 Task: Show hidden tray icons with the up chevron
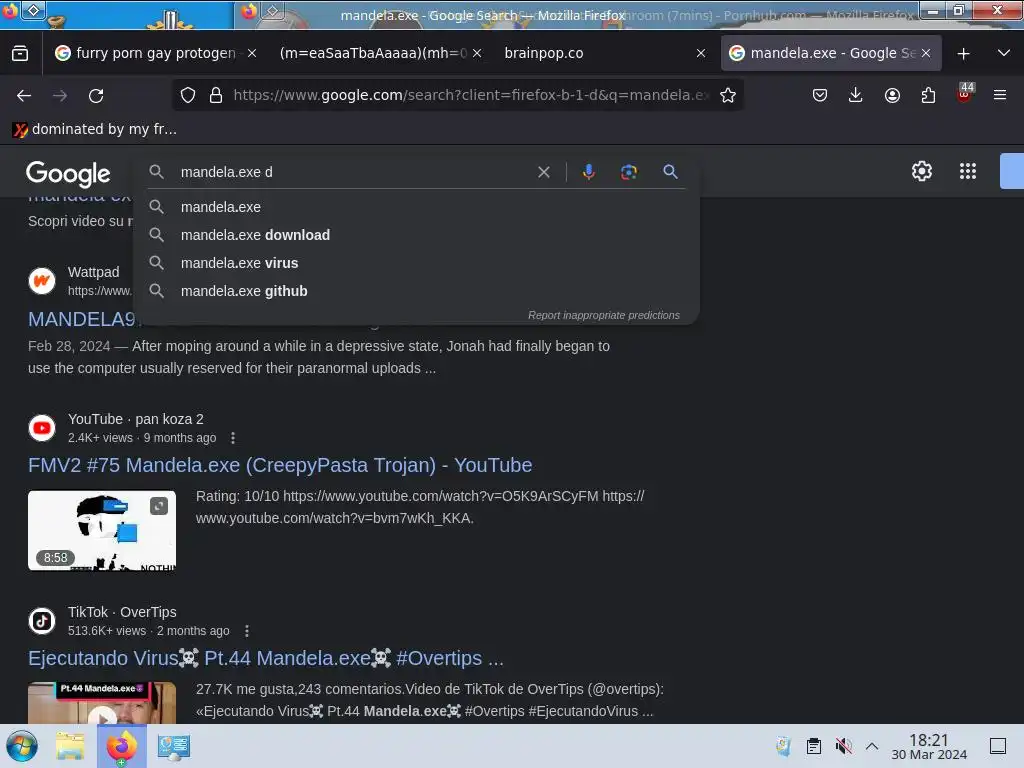pos(872,746)
